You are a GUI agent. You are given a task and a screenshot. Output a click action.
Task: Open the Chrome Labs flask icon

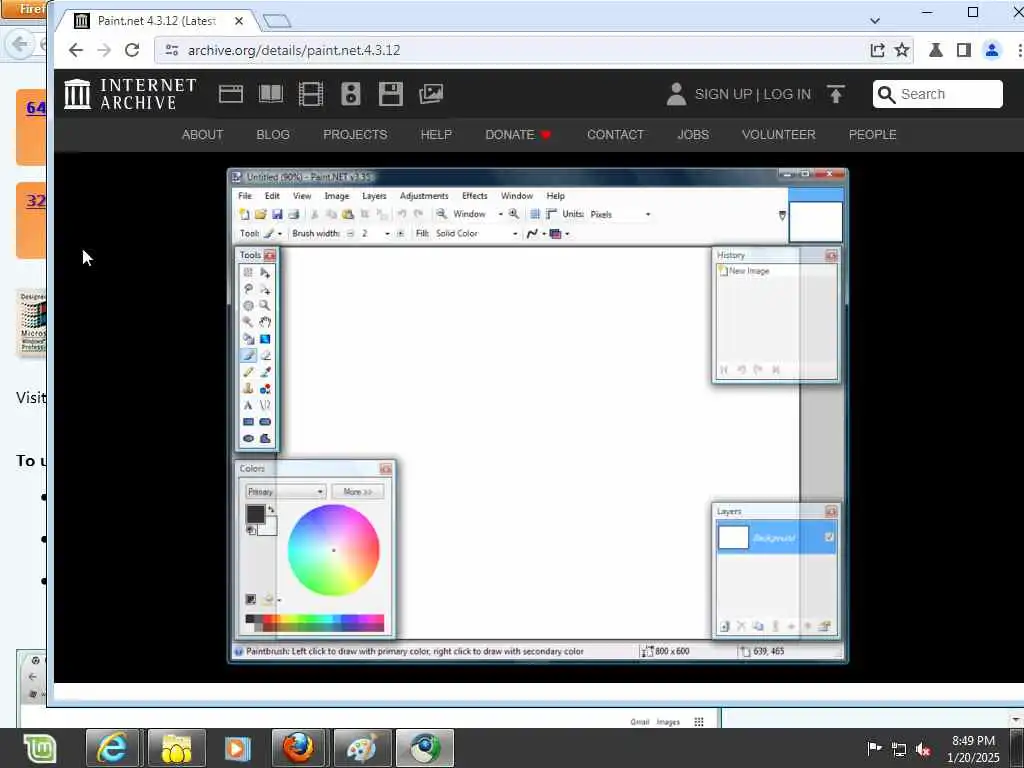936,50
